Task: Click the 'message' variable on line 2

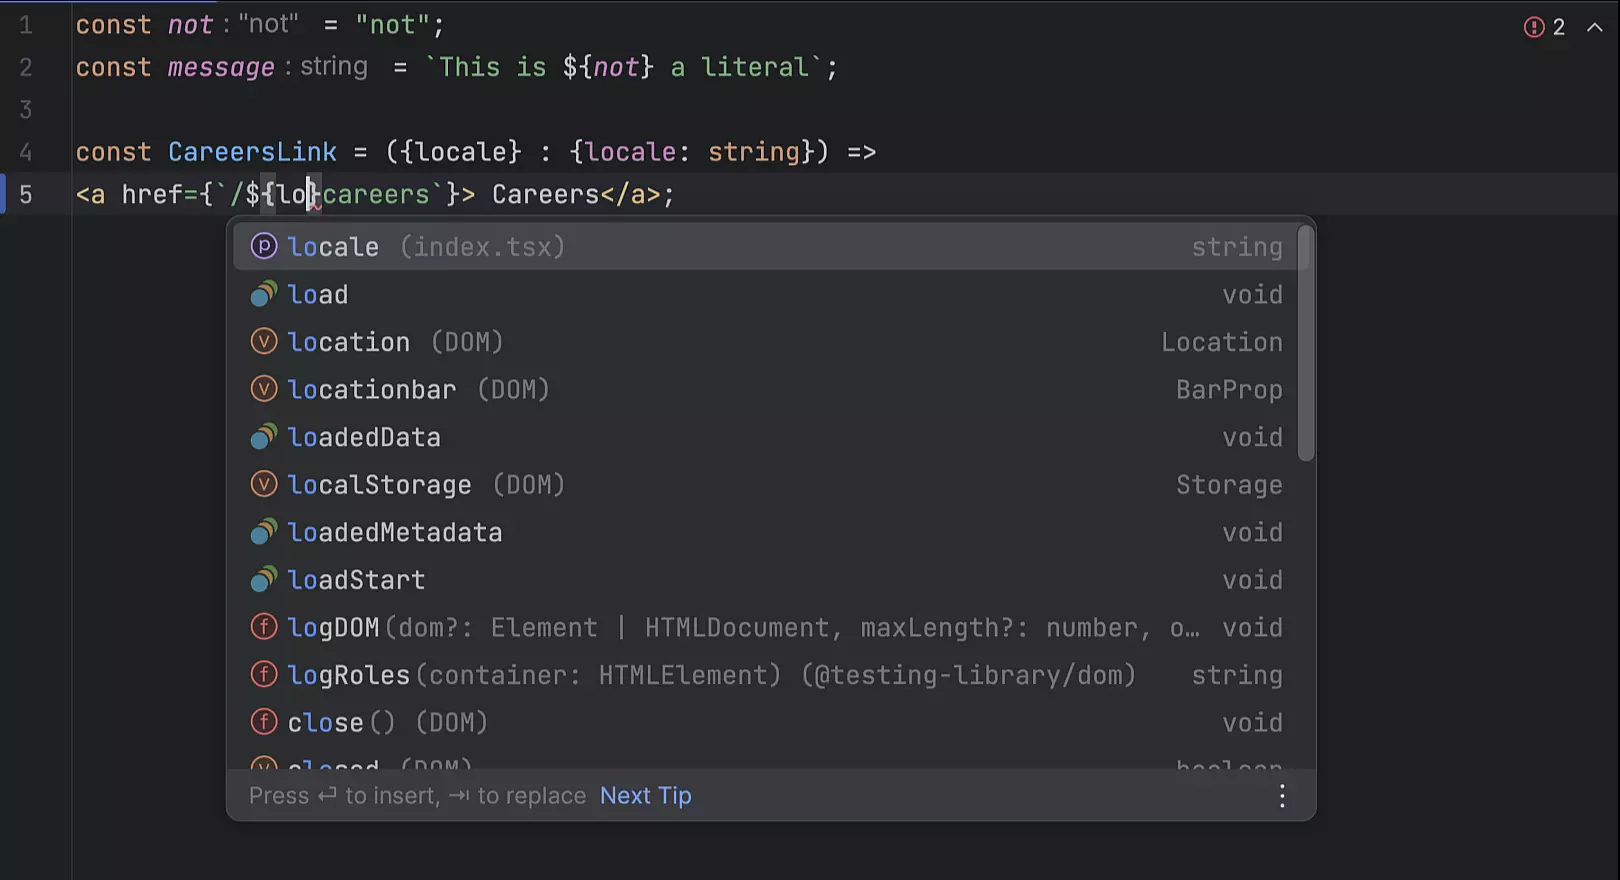Action: (220, 68)
